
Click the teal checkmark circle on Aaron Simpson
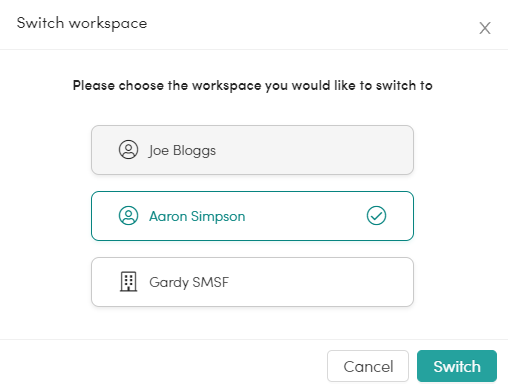[376, 216]
